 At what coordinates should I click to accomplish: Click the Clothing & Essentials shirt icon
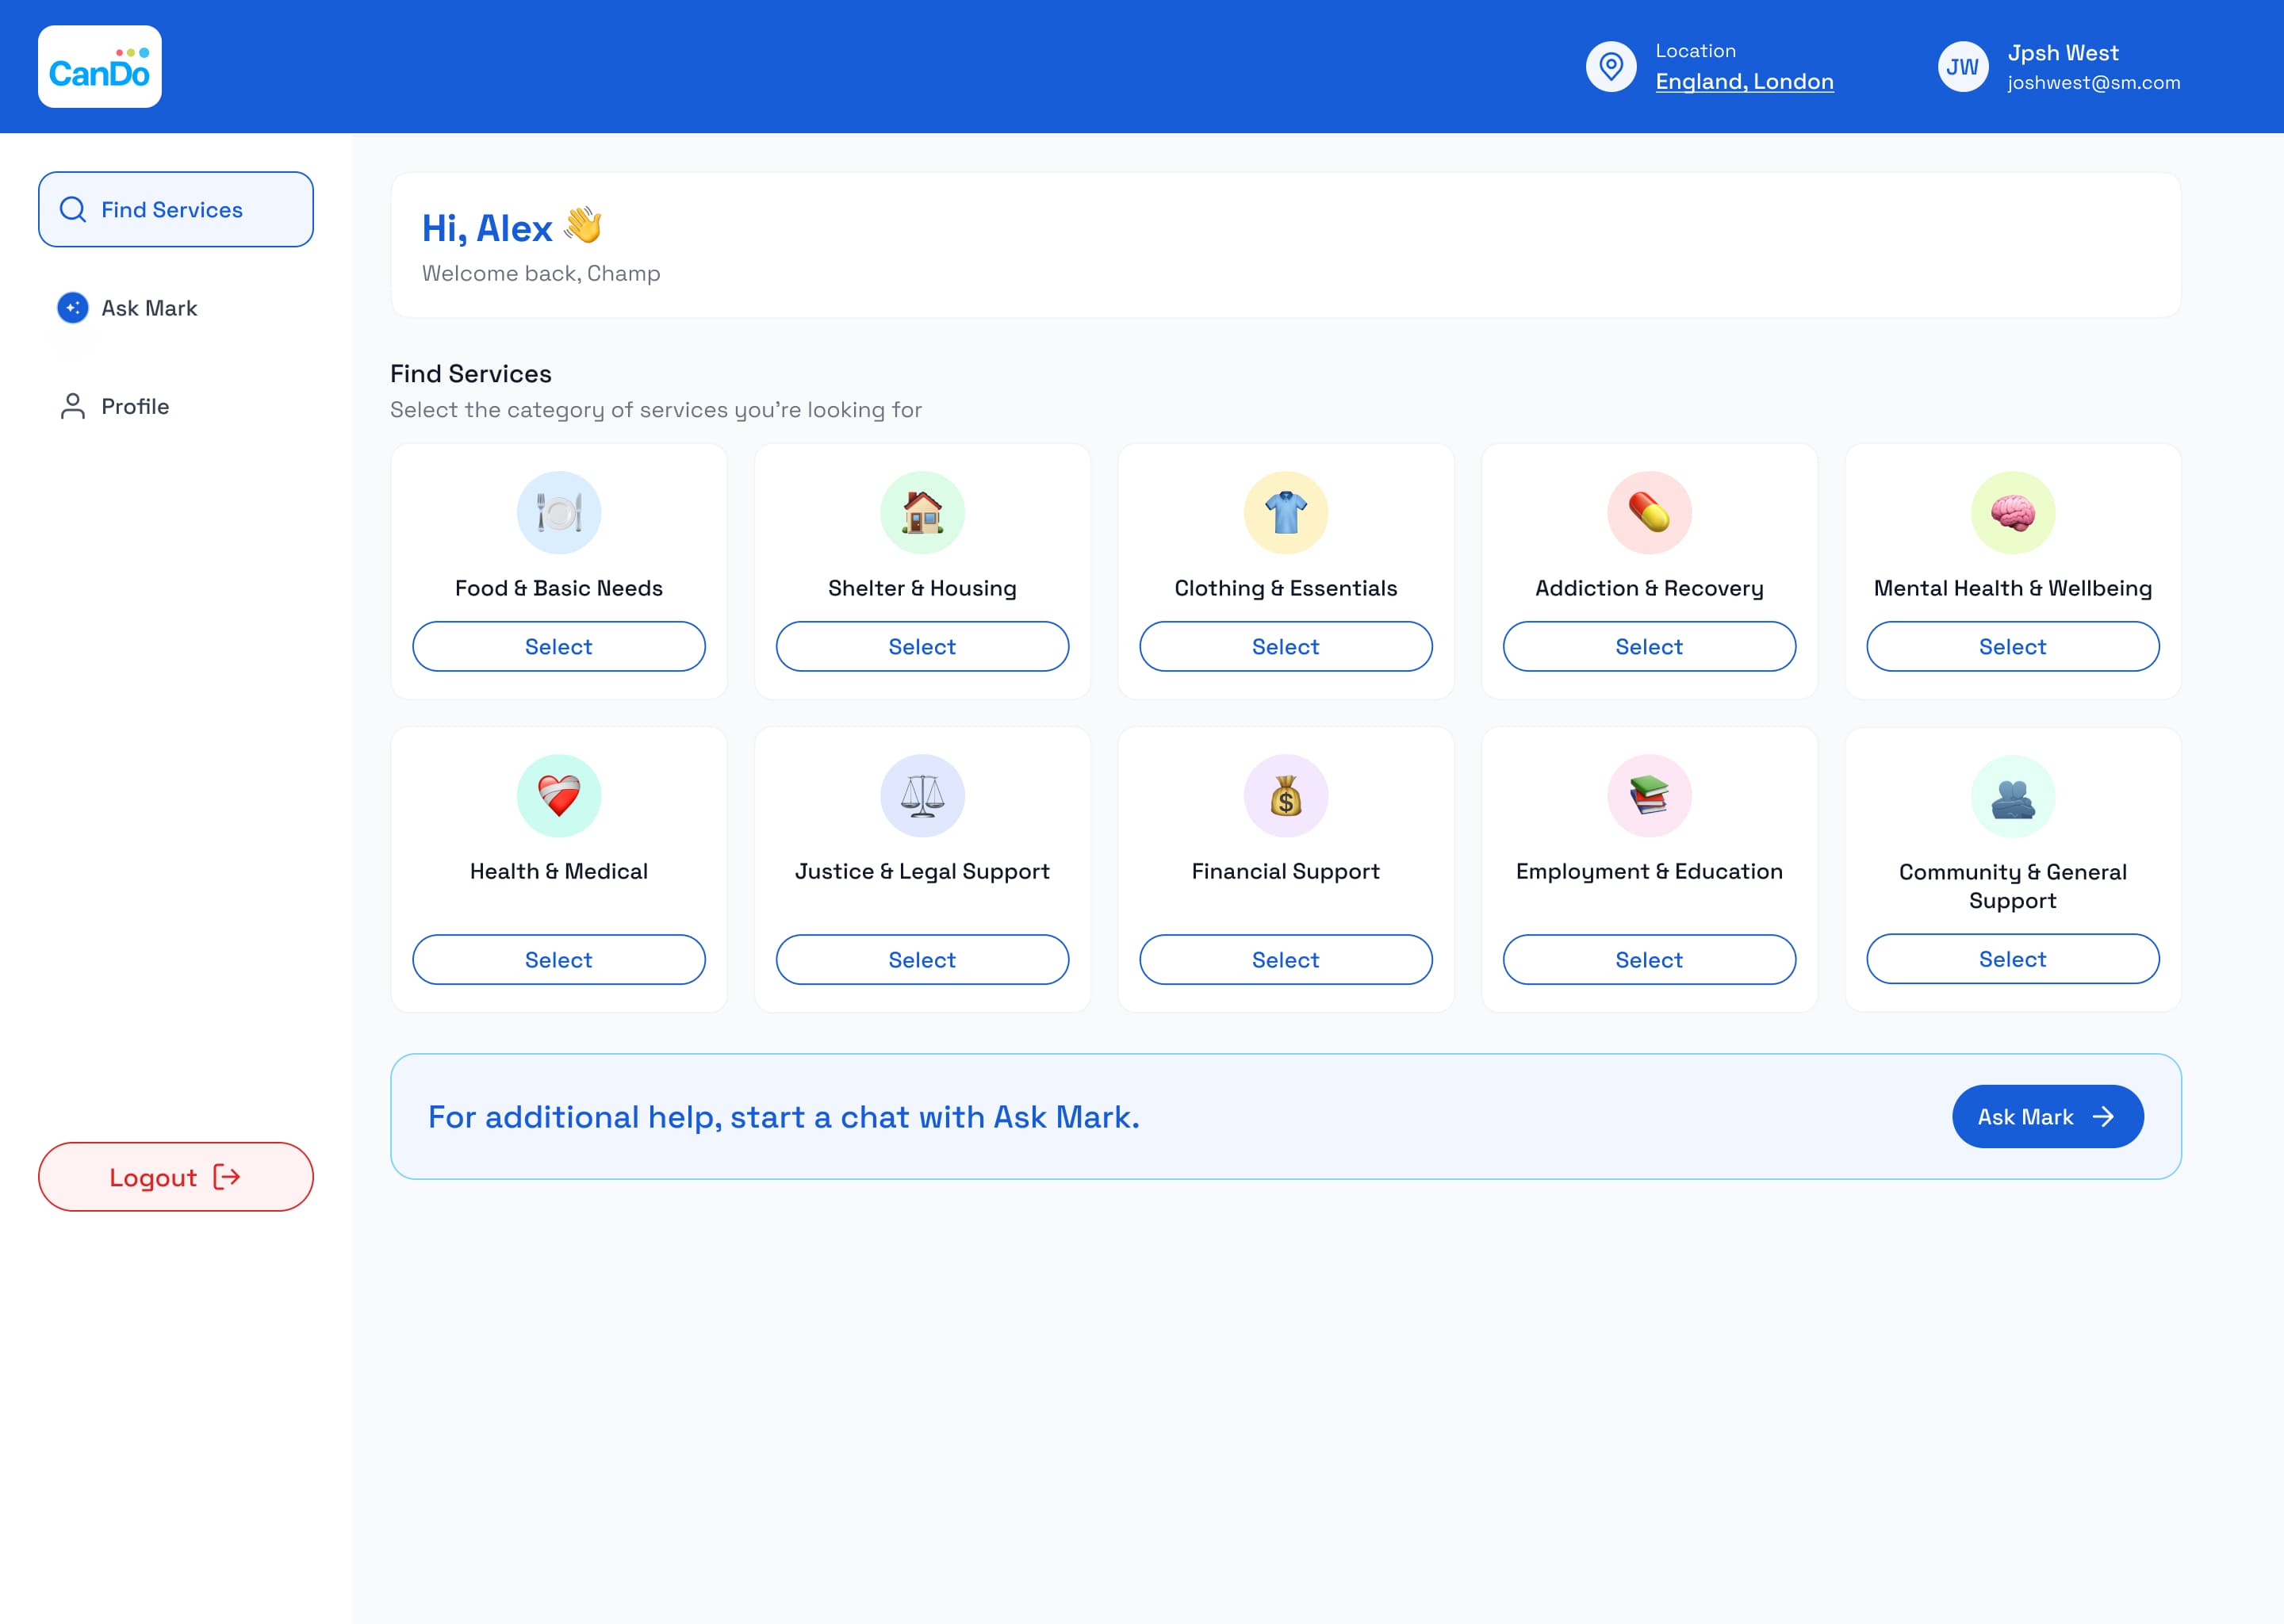point(1286,513)
